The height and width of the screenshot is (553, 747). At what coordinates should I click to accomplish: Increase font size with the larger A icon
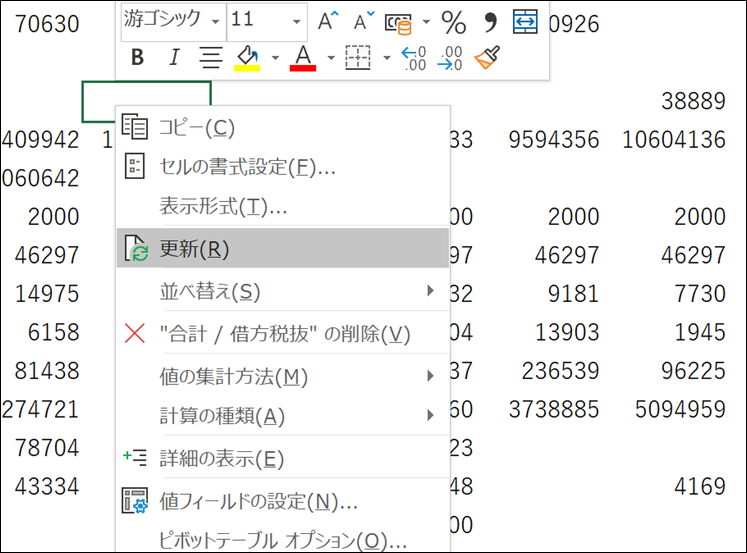[x=328, y=21]
